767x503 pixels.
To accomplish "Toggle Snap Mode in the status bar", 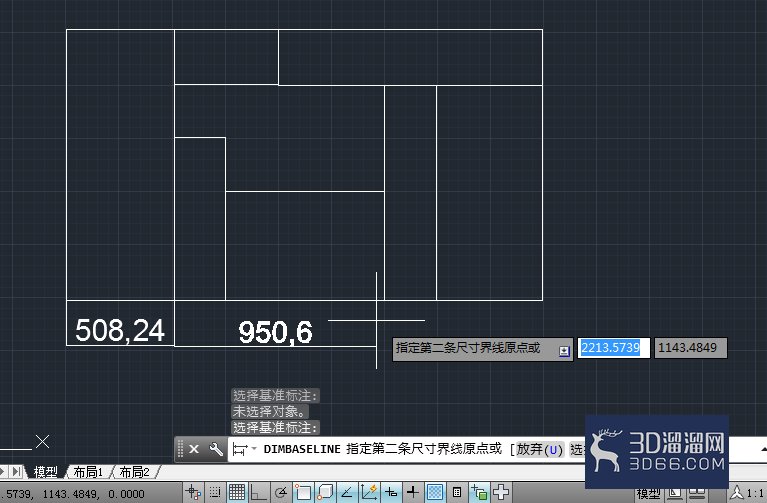I will tap(215, 492).
